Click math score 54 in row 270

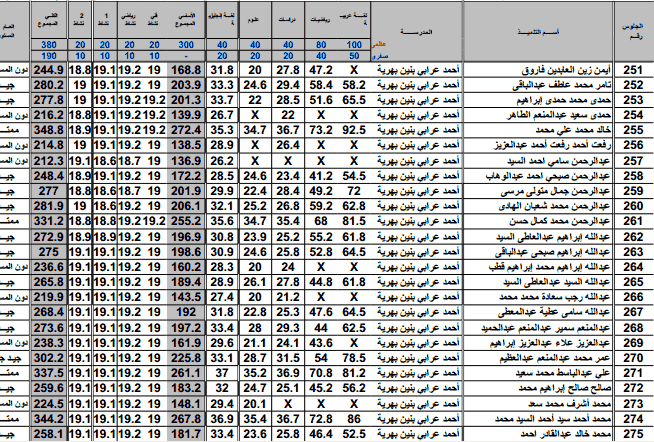click(x=321, y=358)
